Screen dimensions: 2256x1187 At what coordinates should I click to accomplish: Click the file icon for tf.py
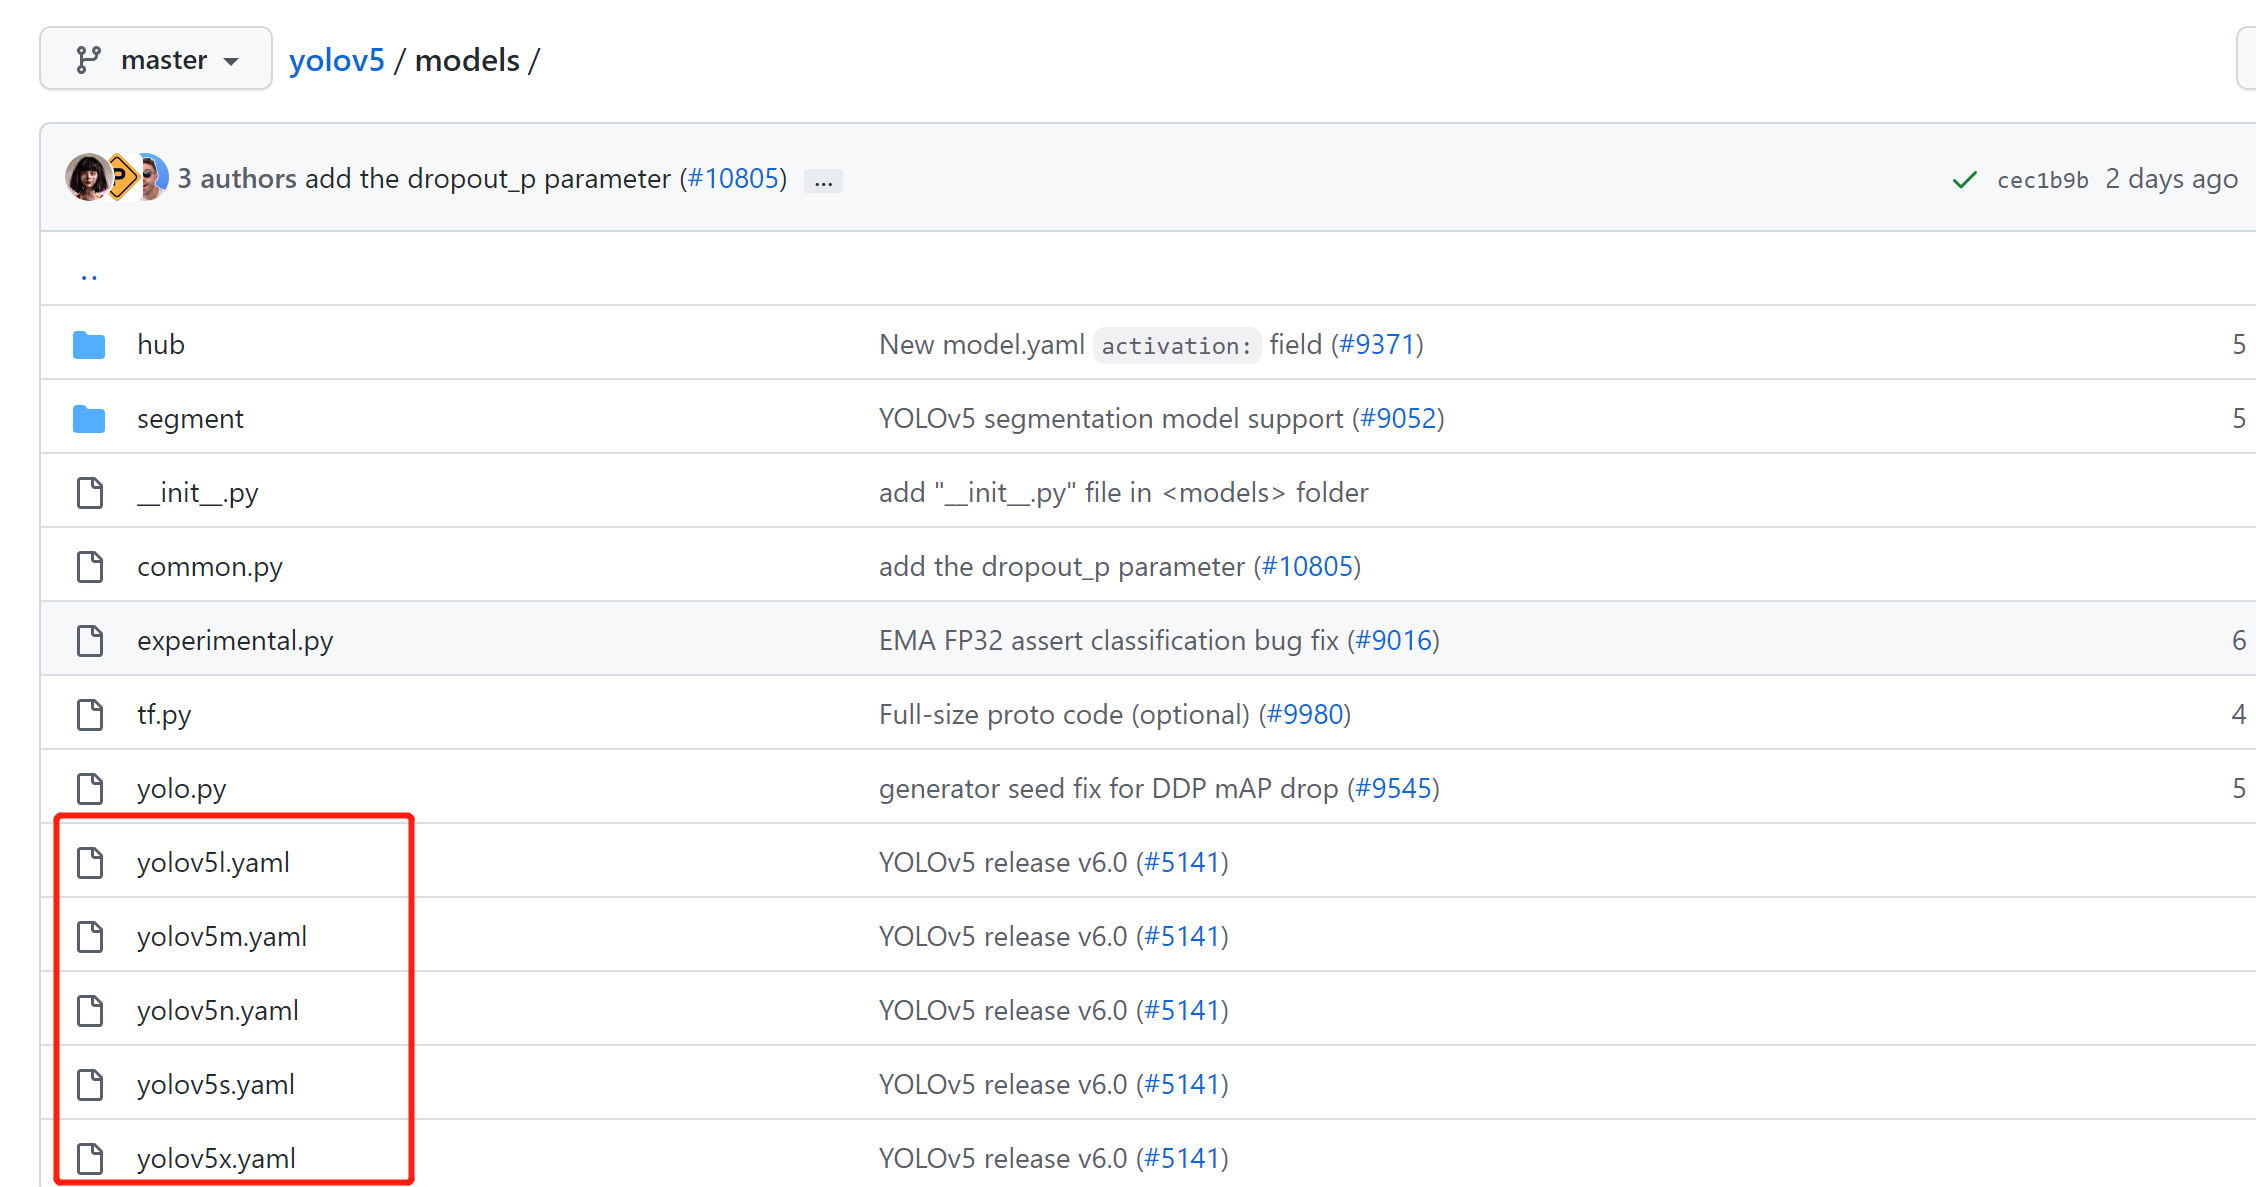[x=90, y=715]
